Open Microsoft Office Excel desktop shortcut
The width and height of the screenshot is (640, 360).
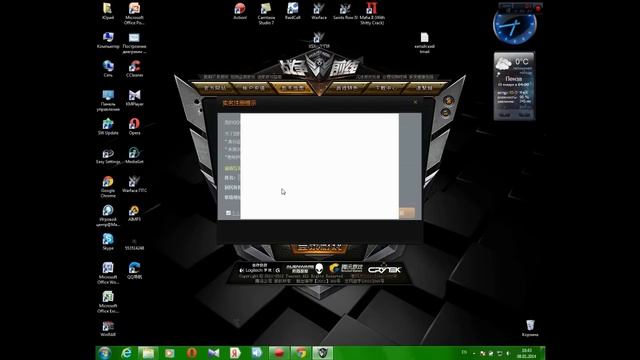click(108, 302)
